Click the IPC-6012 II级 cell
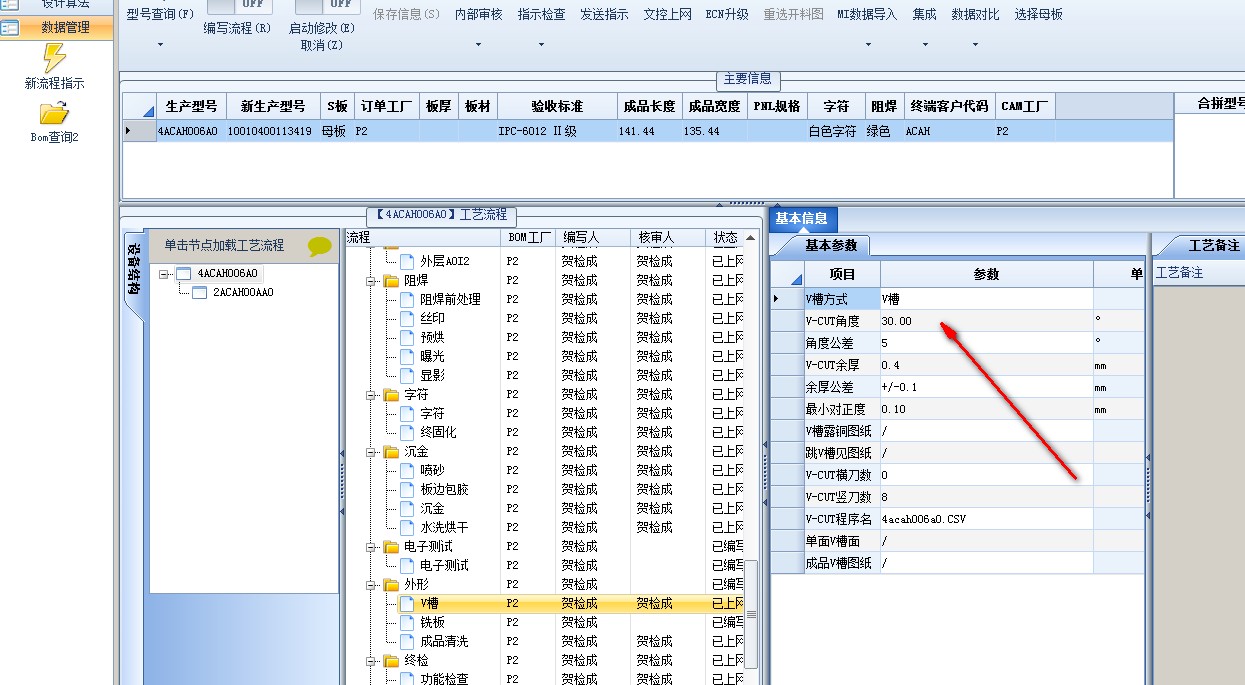This screenshot has height=685, width=1245. (556, 131)
